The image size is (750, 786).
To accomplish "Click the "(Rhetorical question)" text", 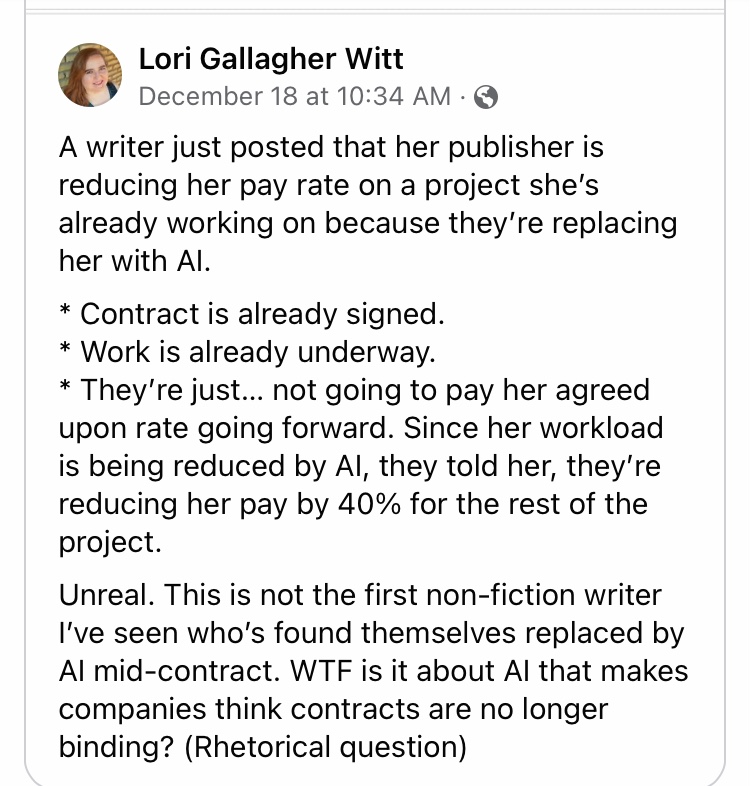I will (324, 746).
